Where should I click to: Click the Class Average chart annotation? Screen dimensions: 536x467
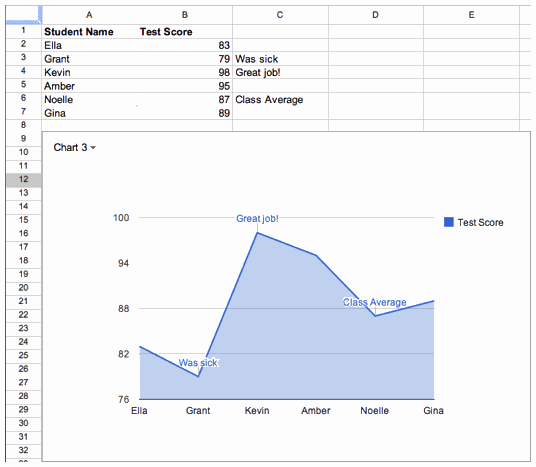[x=375, y=302]
